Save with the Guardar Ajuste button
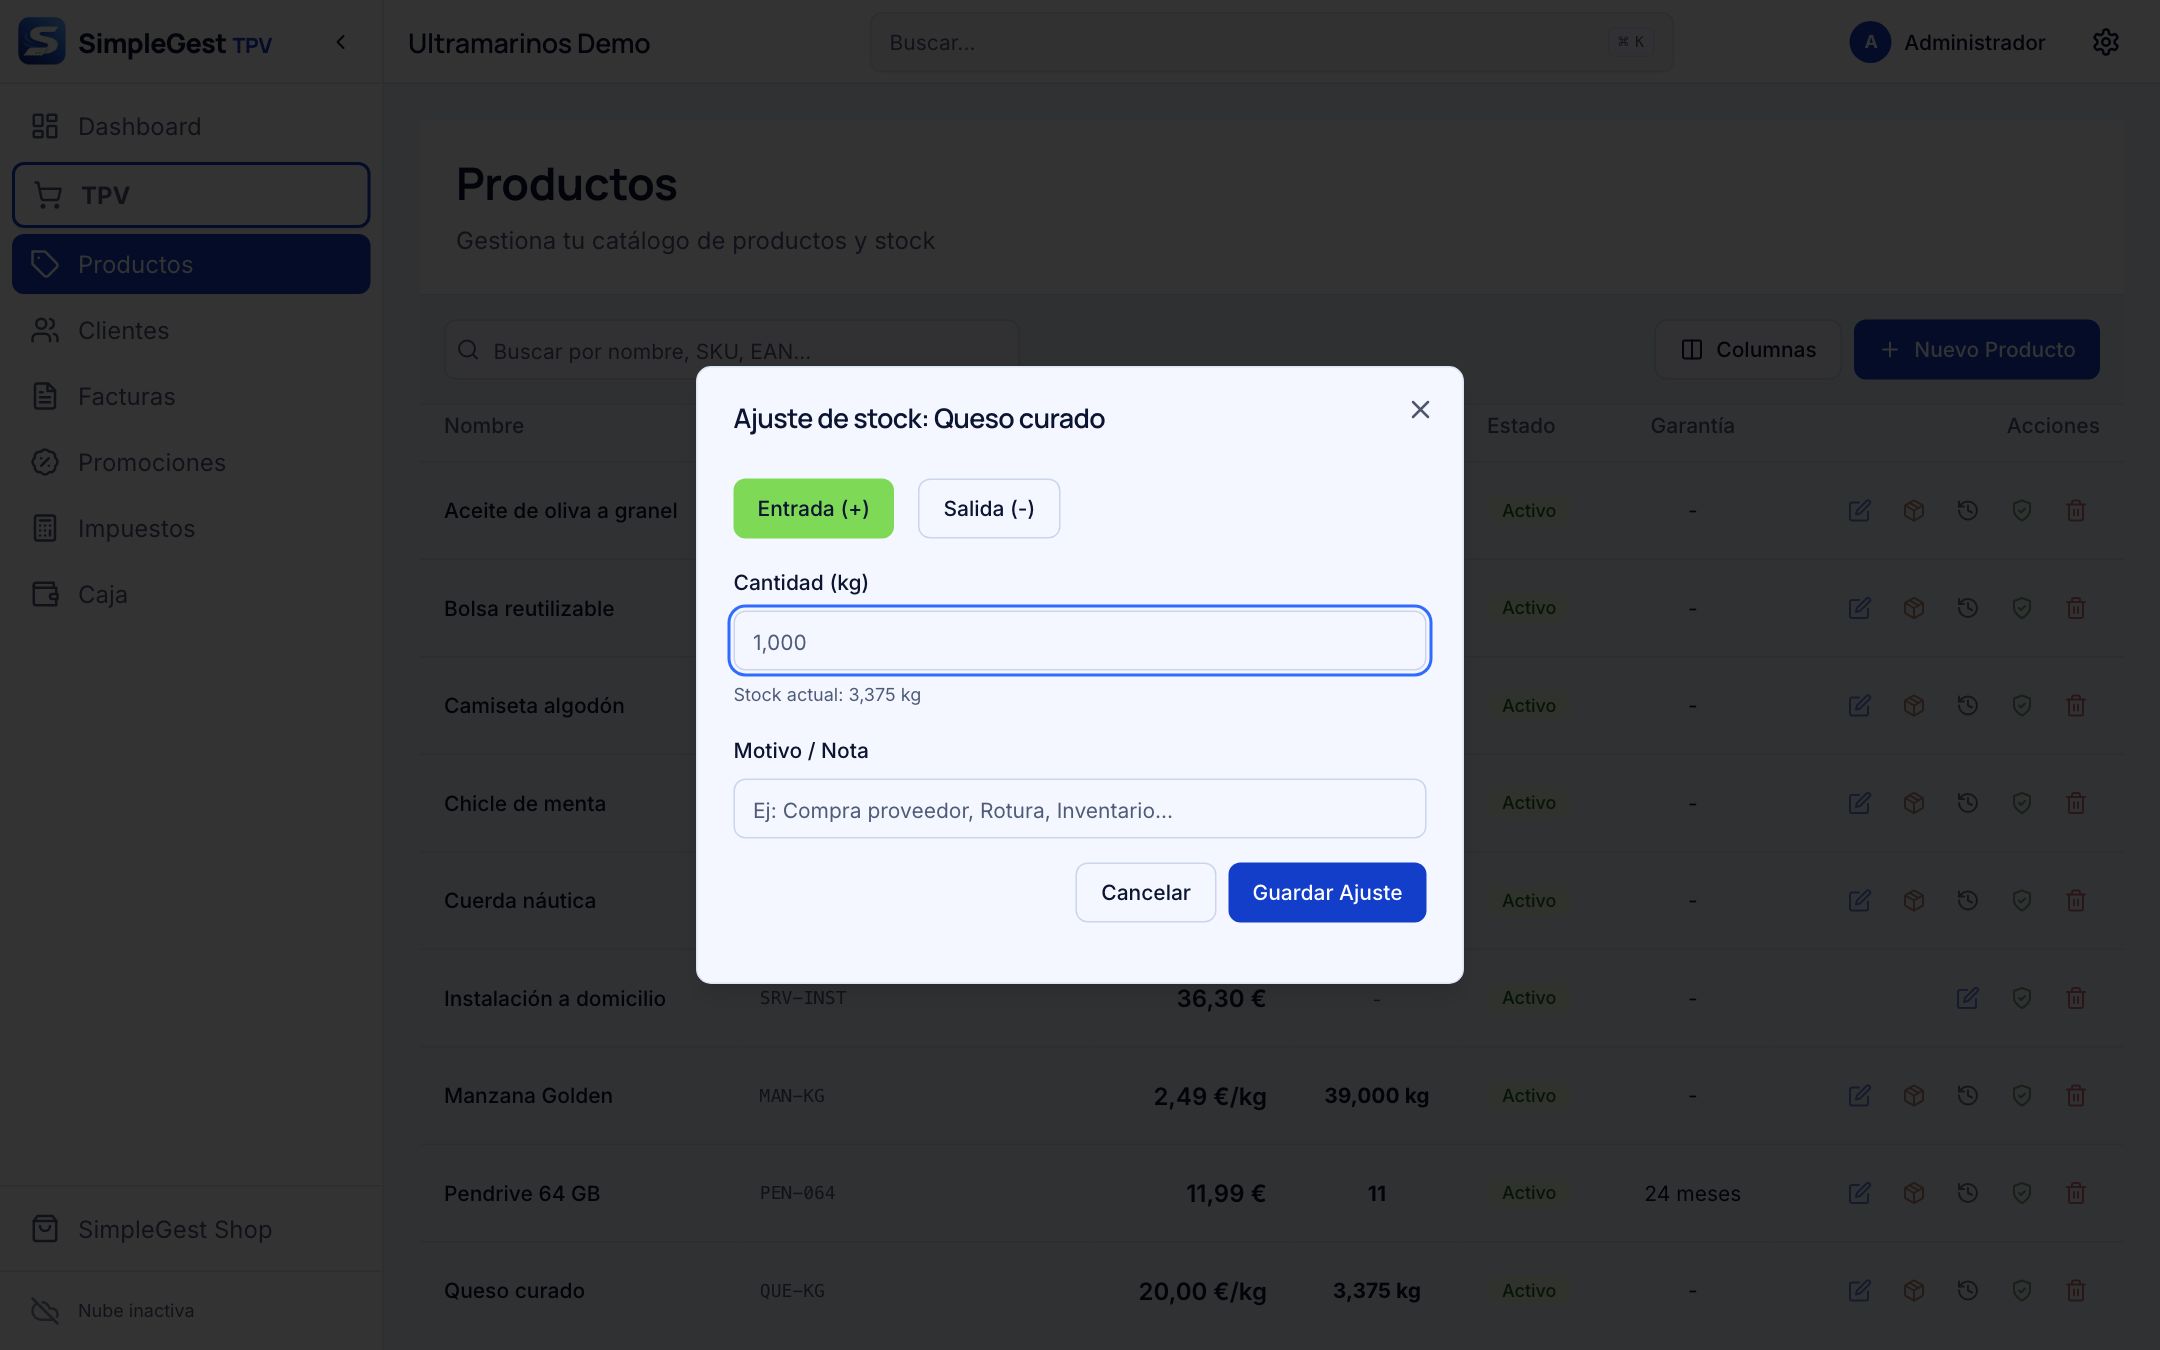Screen dimensions: 2160x1350 tap(1326, 892)
